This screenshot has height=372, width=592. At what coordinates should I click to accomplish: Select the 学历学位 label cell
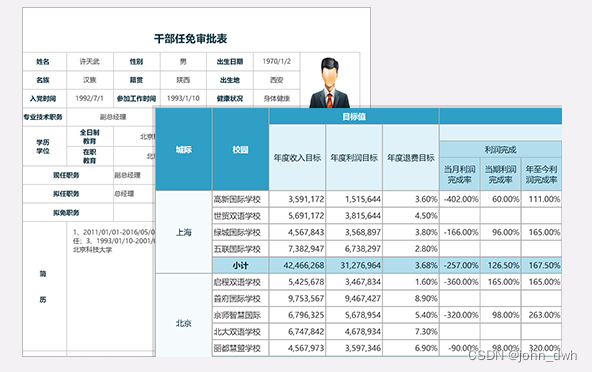45,146
